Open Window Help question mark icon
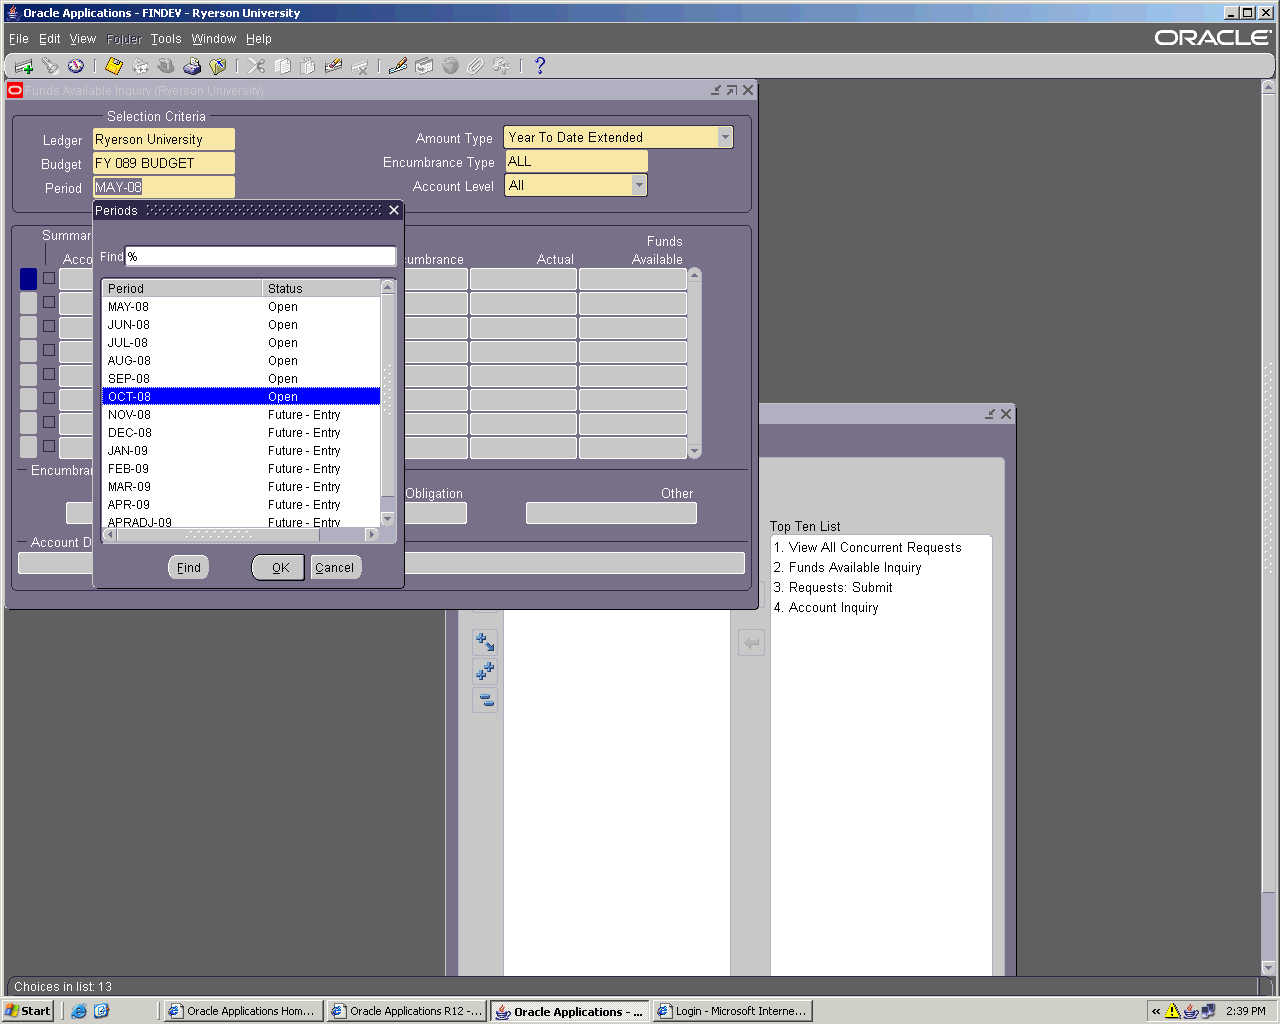 pyautogui.click(x=540, y=66)
